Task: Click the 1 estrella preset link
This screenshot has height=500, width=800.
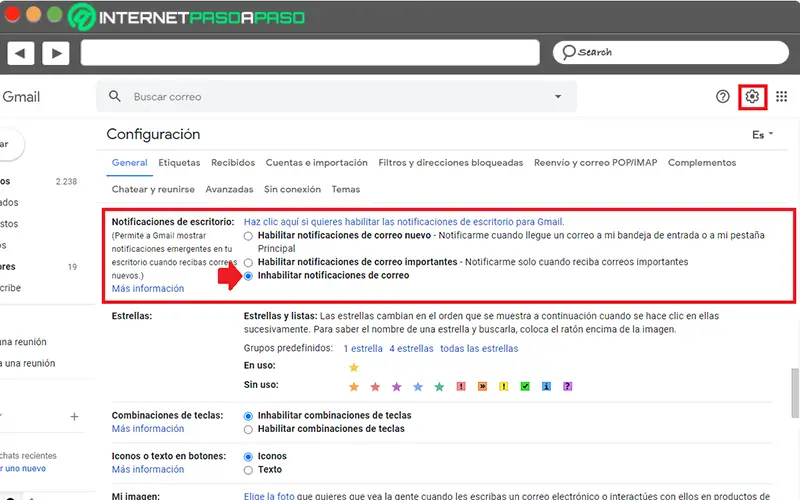Action: pyautogui.click(x=363, y=348)
